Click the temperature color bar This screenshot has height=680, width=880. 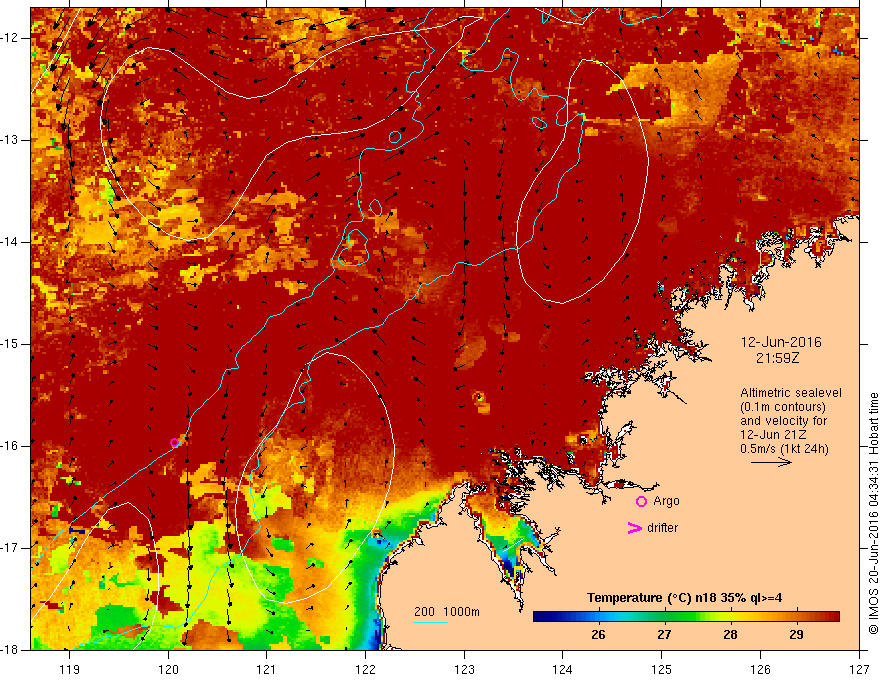click(x=686, y=617)
